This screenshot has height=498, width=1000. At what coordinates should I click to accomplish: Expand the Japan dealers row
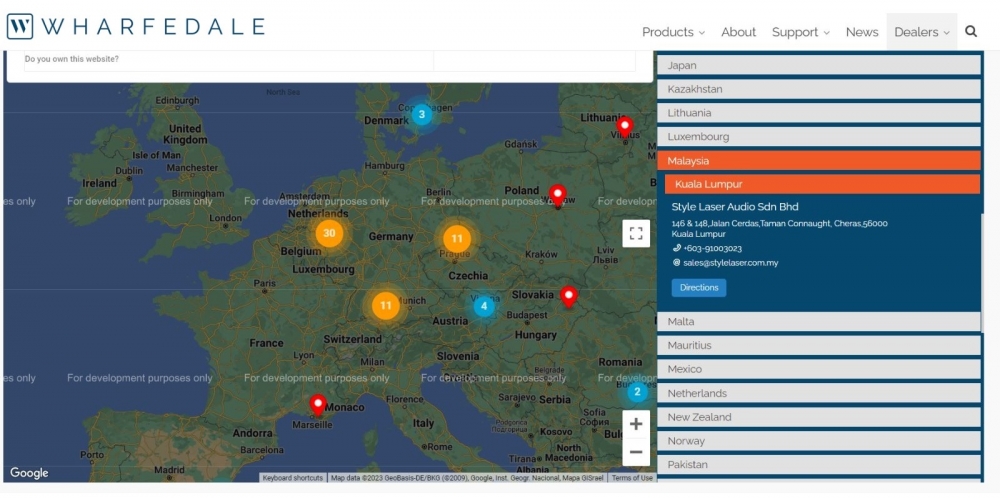[x=819, y=65]
